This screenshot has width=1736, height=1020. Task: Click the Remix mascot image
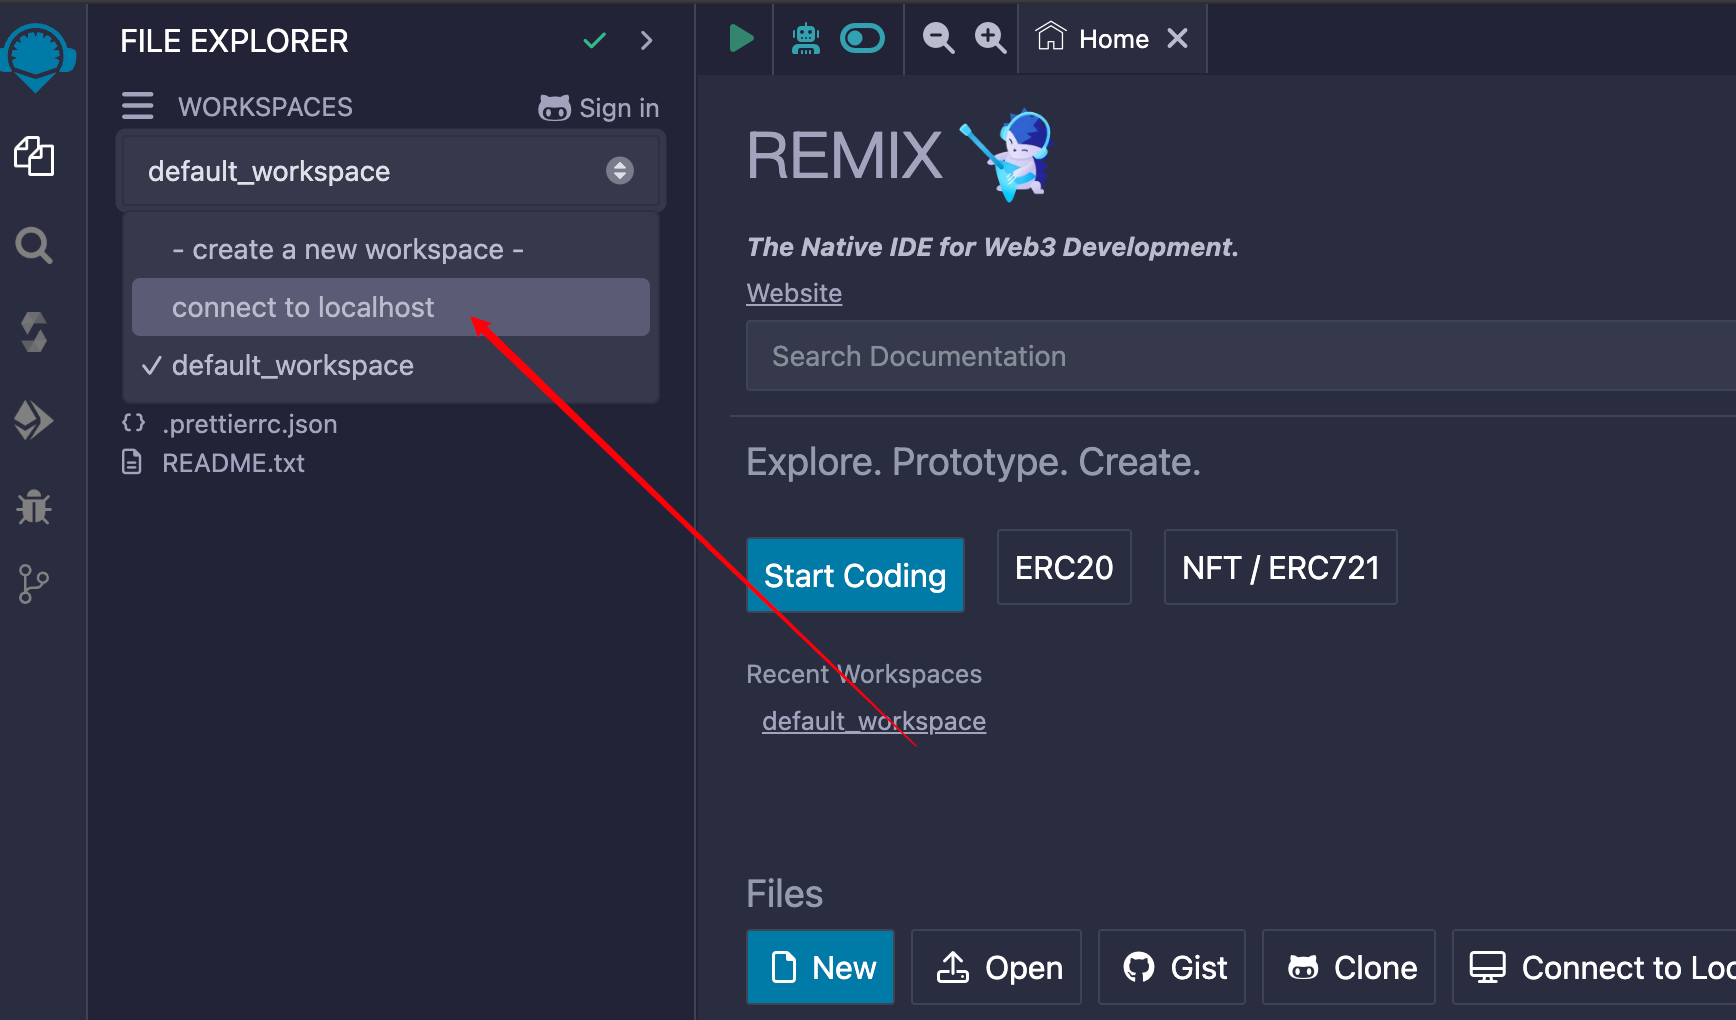[x=1007, y=155]
